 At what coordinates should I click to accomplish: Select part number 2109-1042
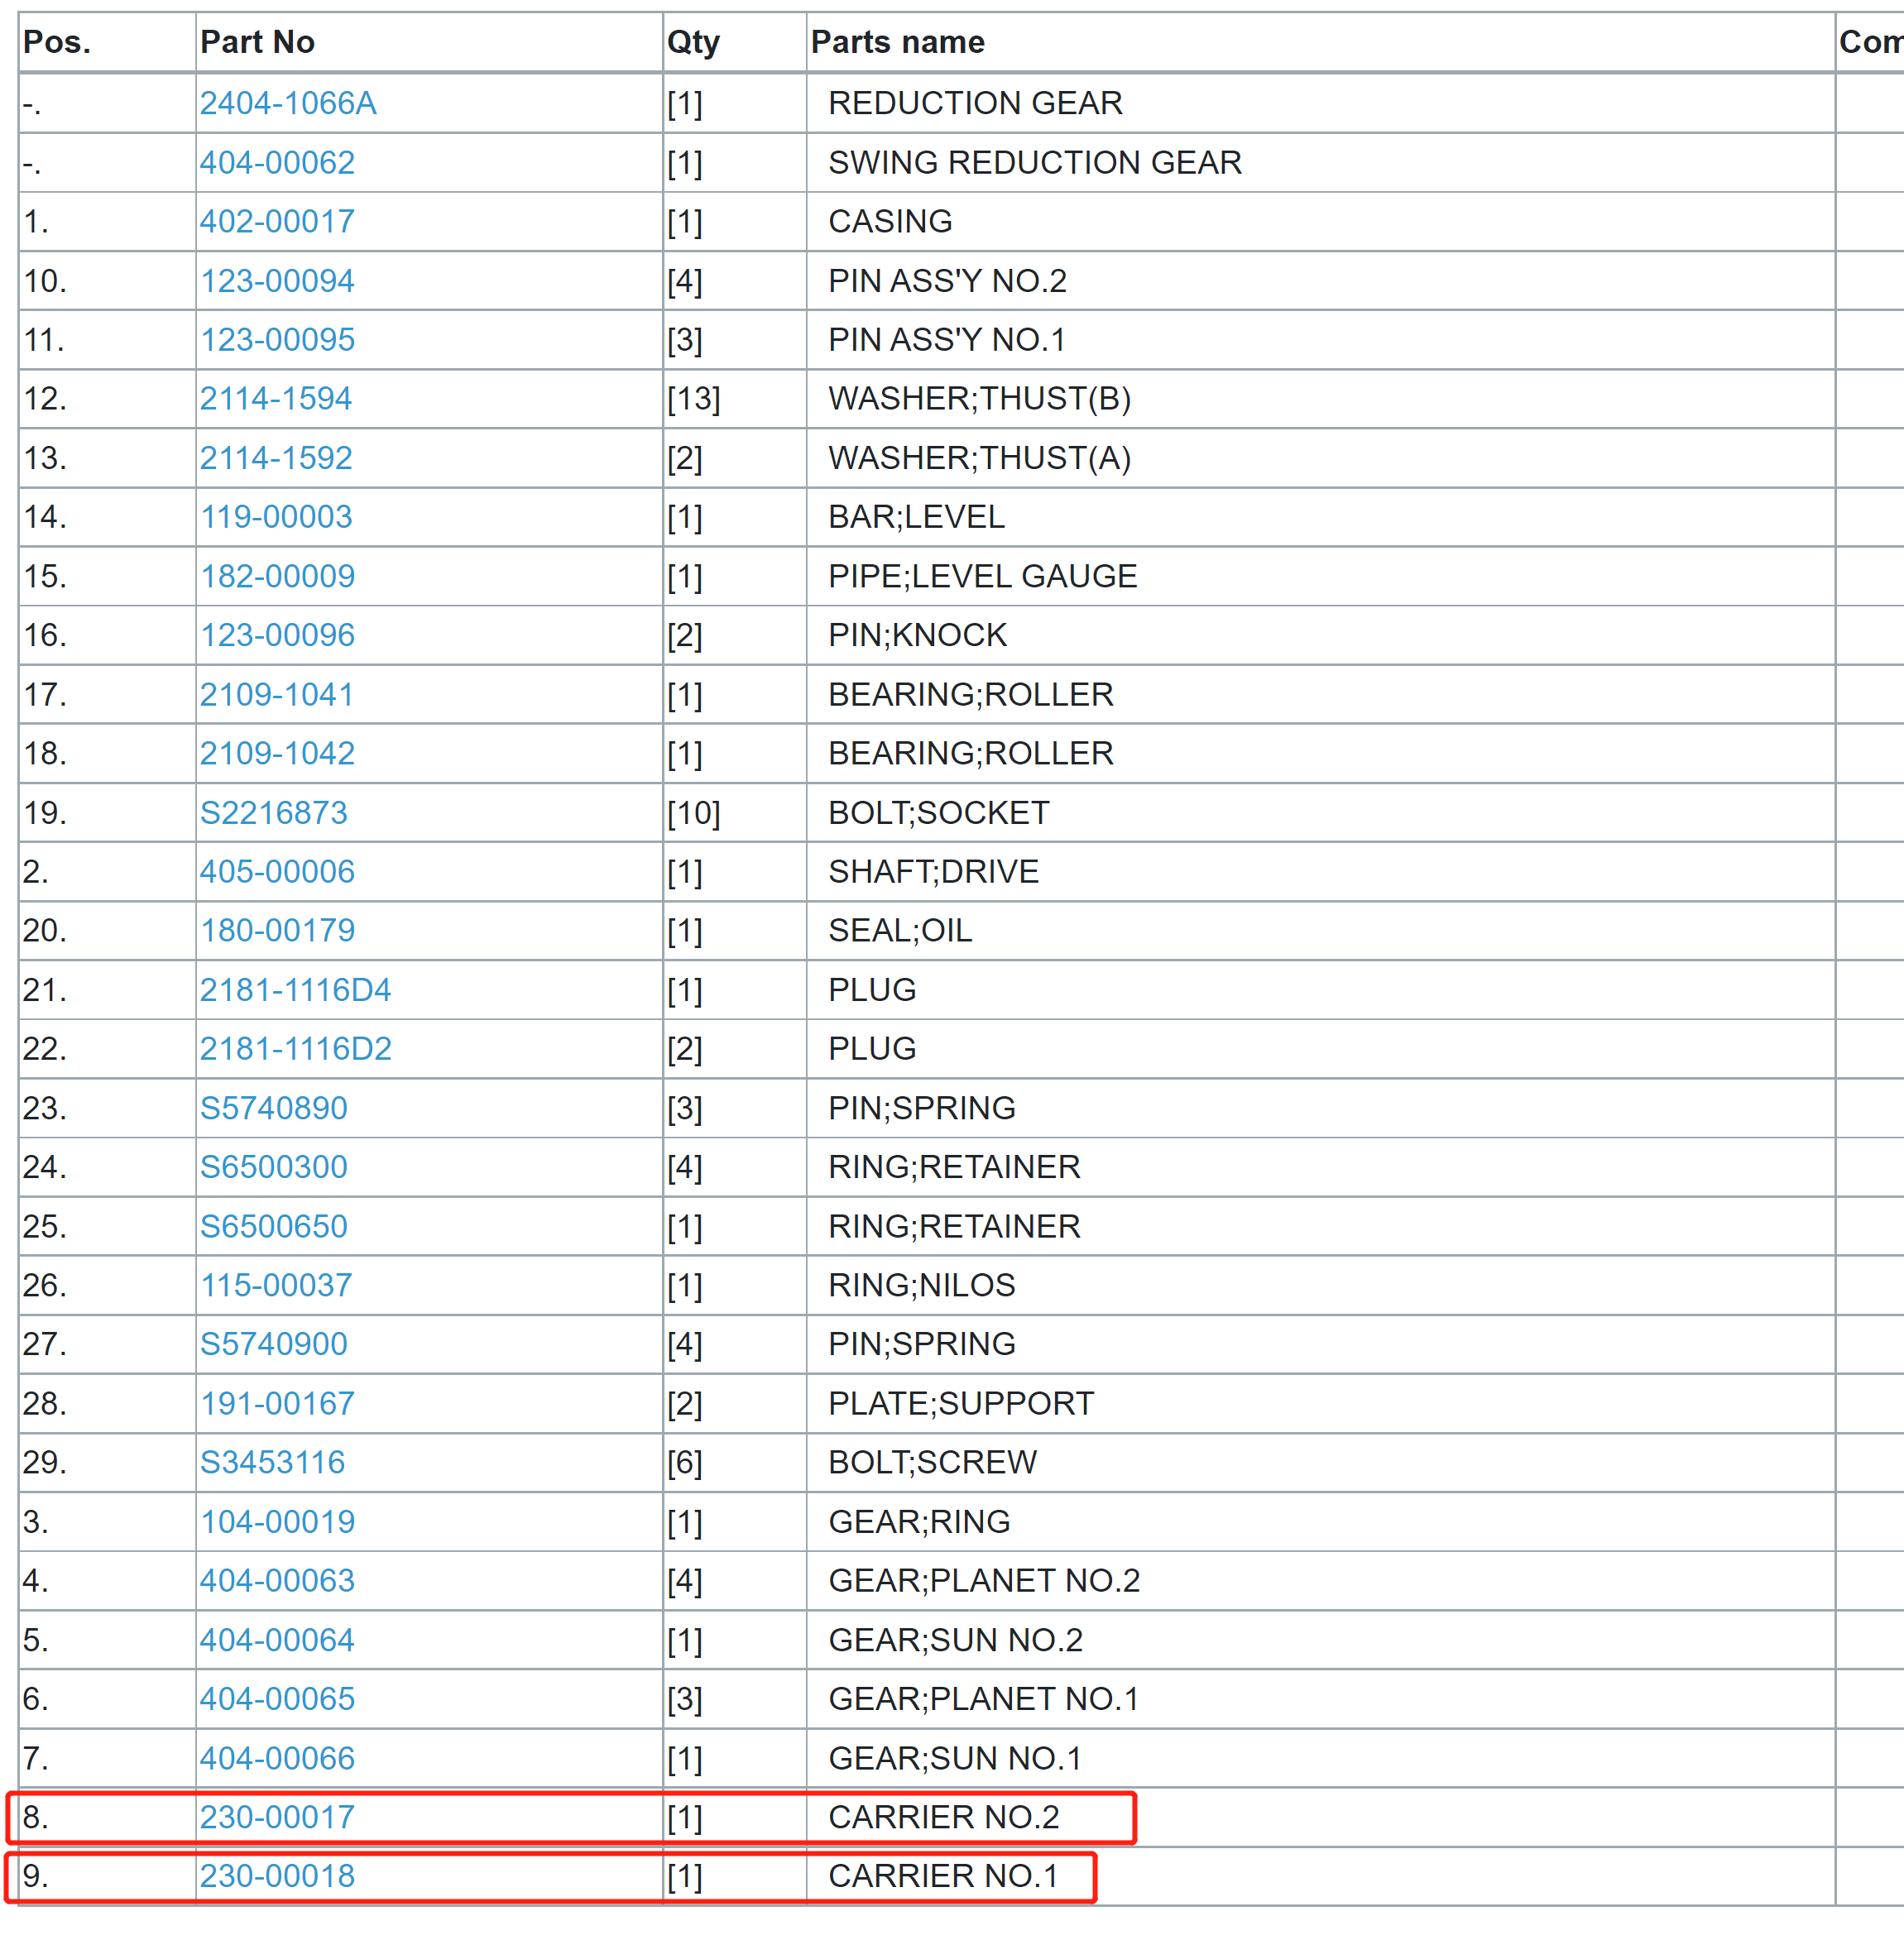tap(277, 753)
